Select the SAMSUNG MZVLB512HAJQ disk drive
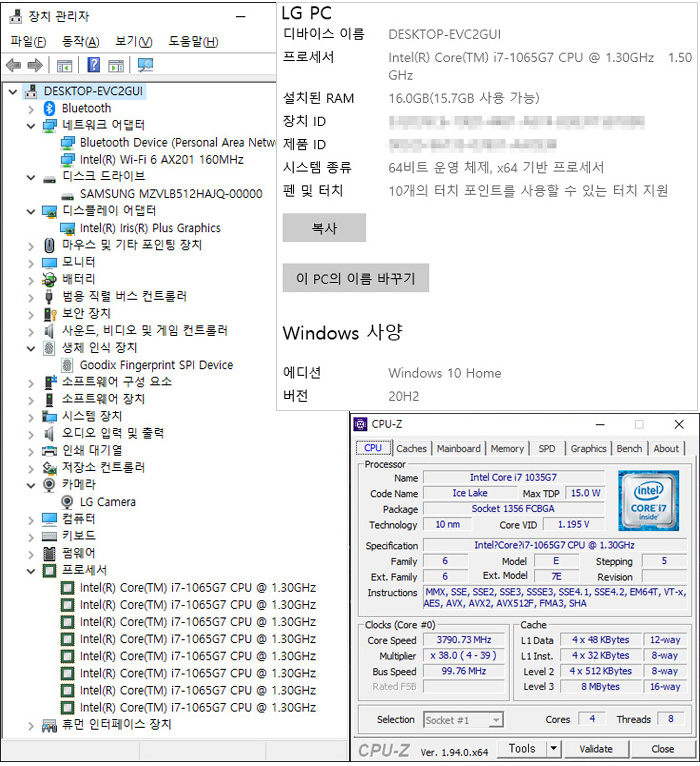The image size is (700, 766). click(170, 194)
